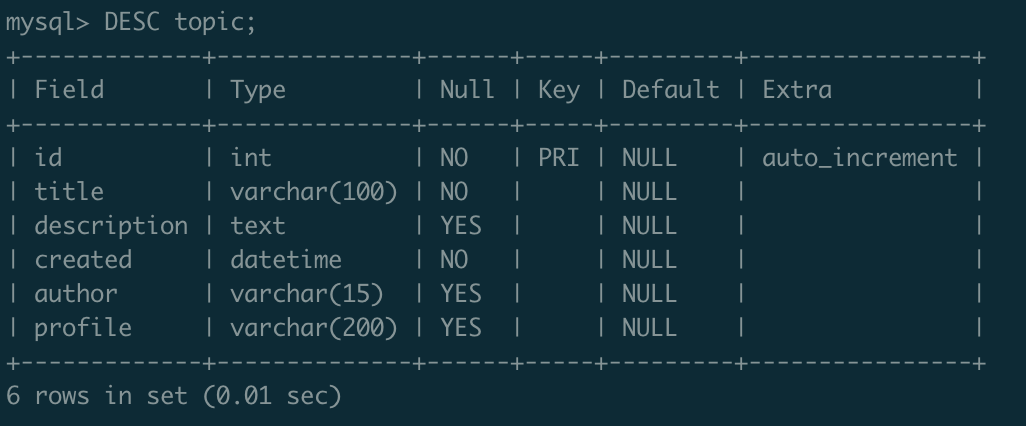Click the Default column header
The width and height of the screenshot is (1026, 426).
coord(670,90)
